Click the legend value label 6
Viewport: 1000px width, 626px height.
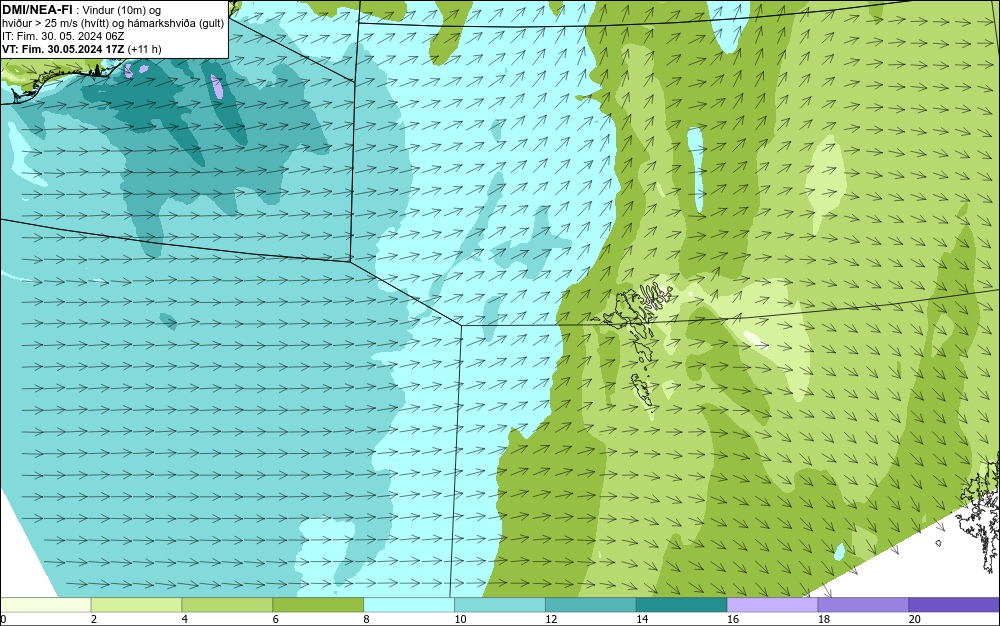tap(276, 619)
